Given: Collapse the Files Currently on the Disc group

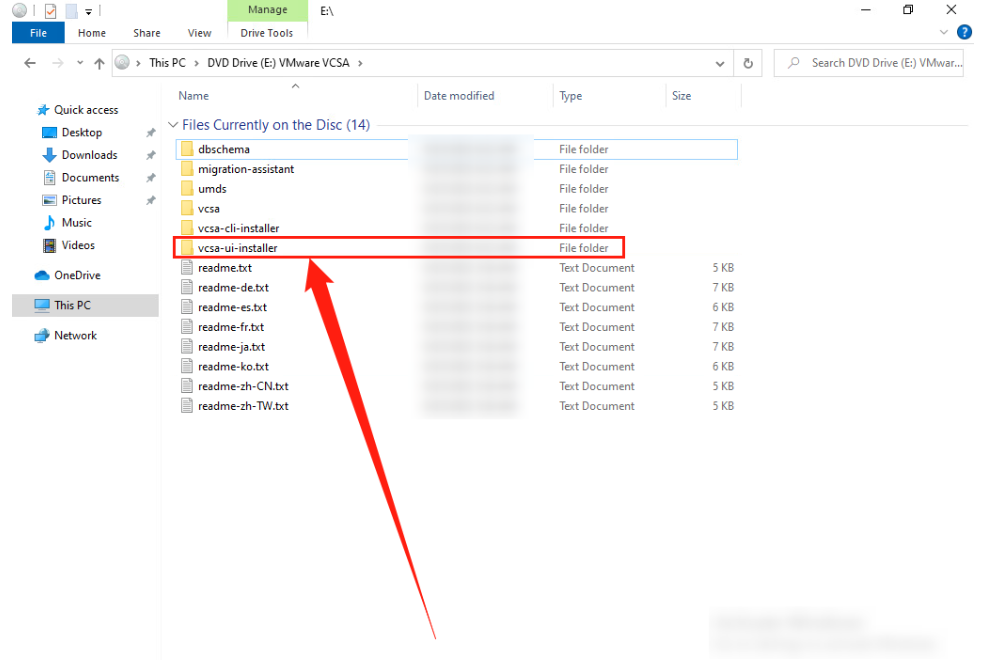Looking at the screenshot, I should (x=173, y=126).
